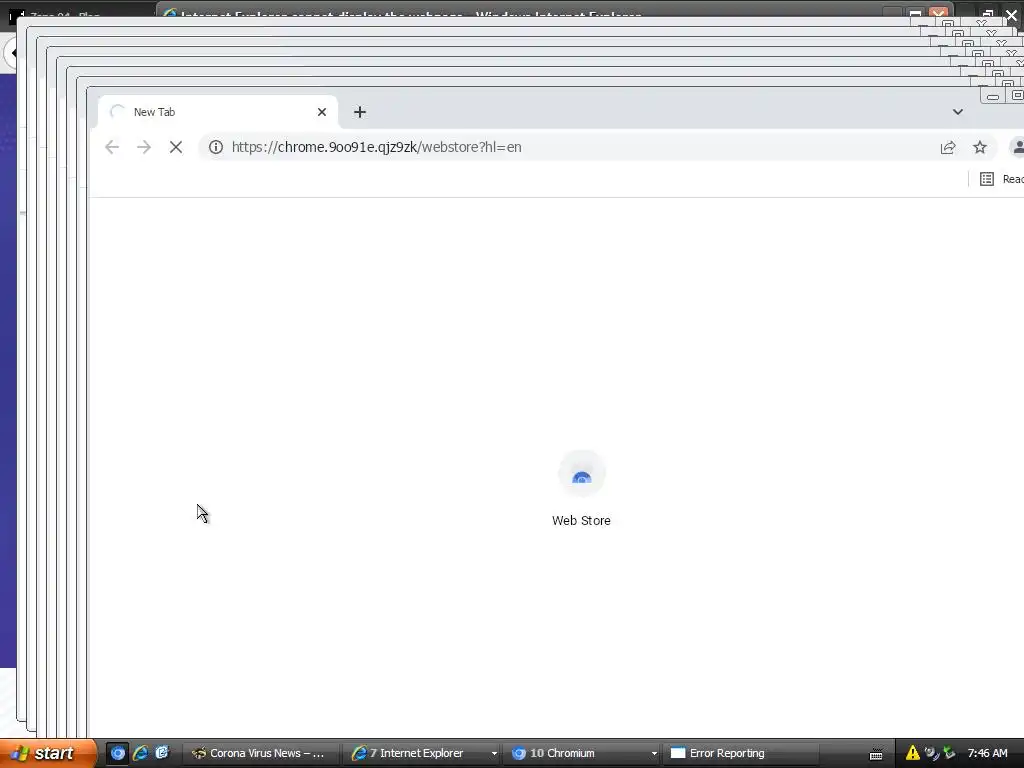Launch Chromium from Quick Launch
1024x768 pixels.
click(118, 753)
